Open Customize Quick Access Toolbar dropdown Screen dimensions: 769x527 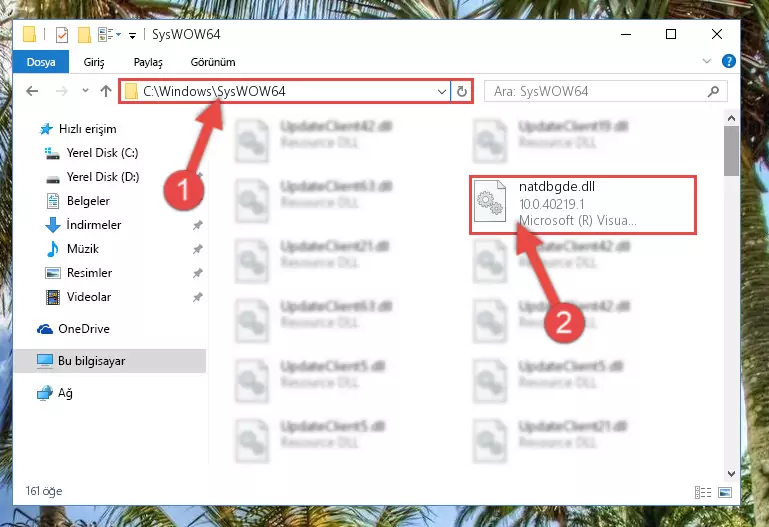coord(132,35)
